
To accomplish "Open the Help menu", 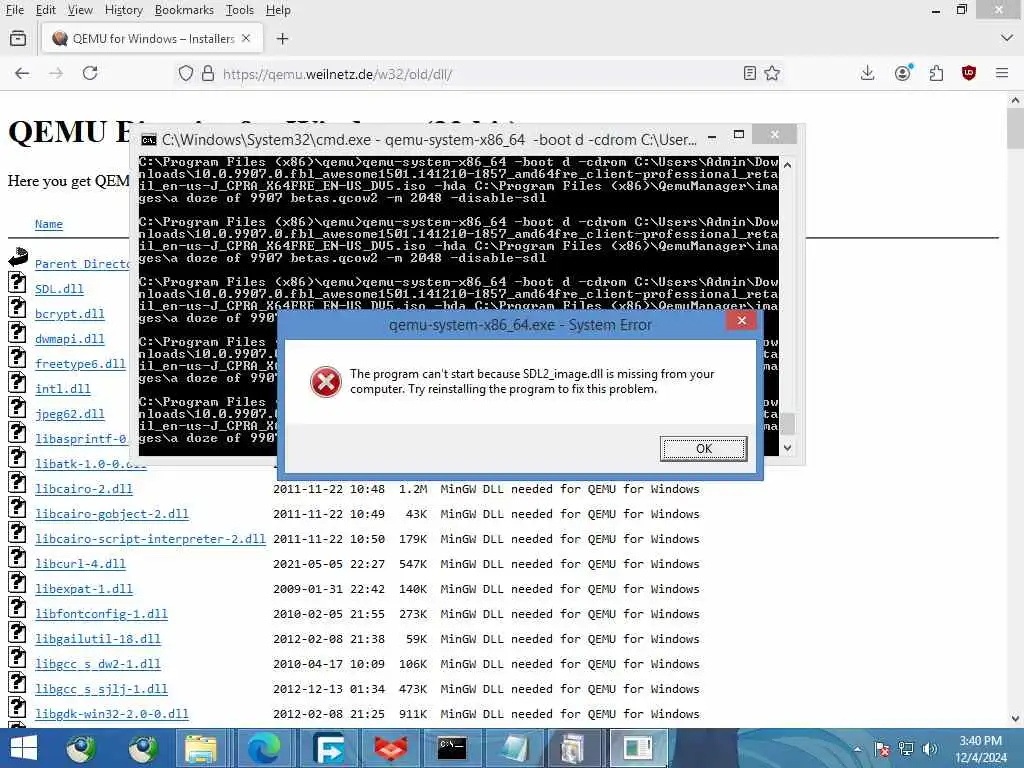I will tap(278, 10).
